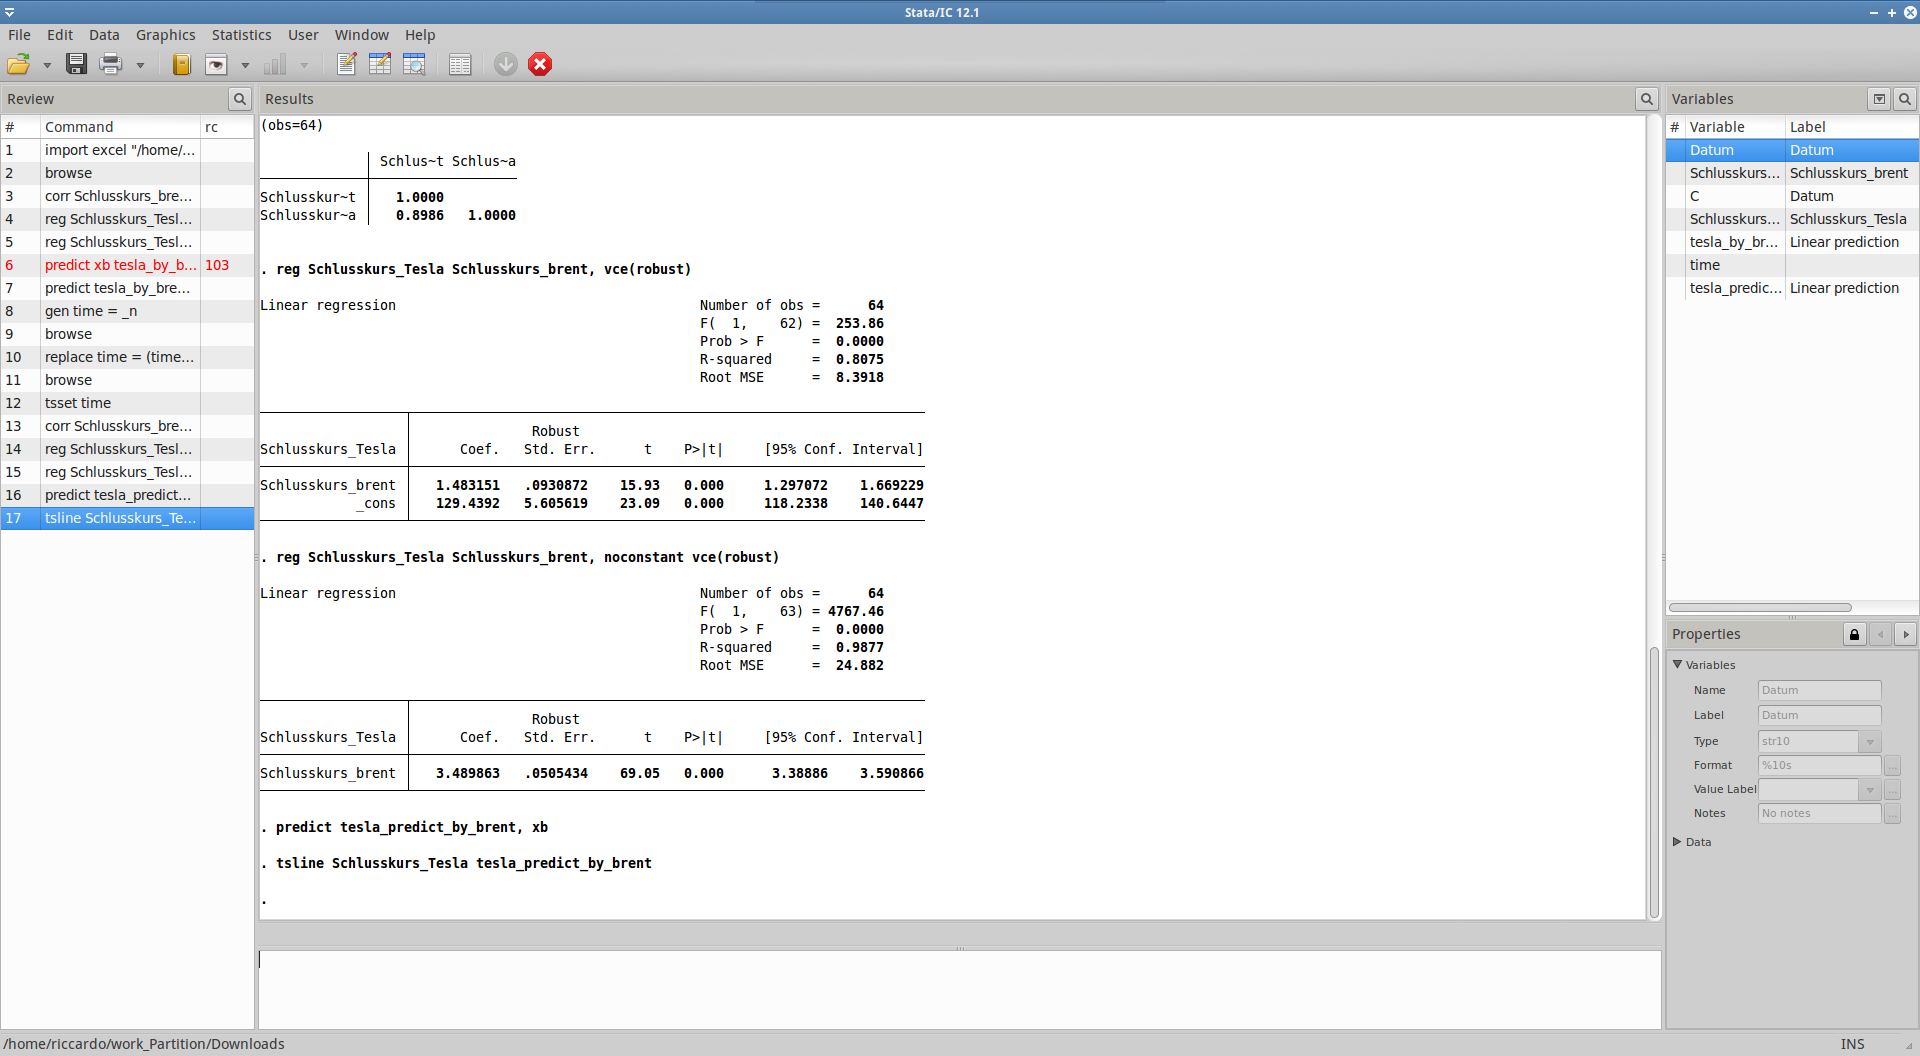Click the window menu arrow in title bar

click(x=9, y=12)
